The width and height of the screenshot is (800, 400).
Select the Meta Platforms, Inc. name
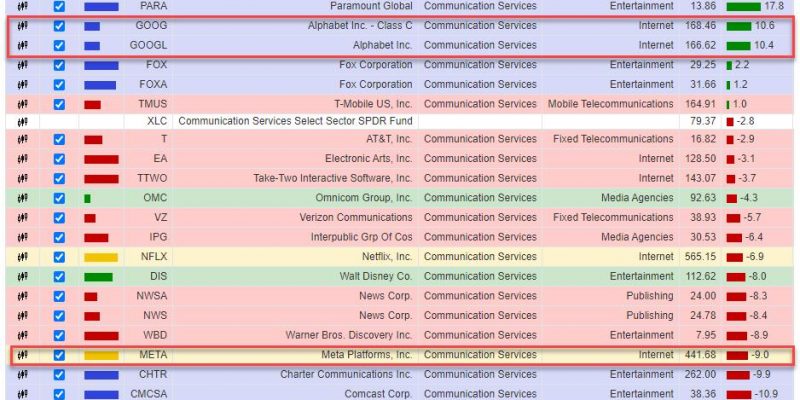click(x=366, y=355)
